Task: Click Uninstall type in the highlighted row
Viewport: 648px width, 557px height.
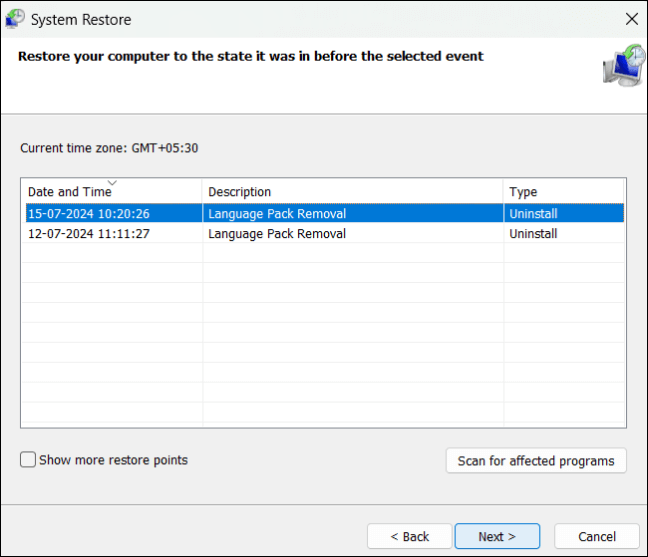Action: coord(533,213)
